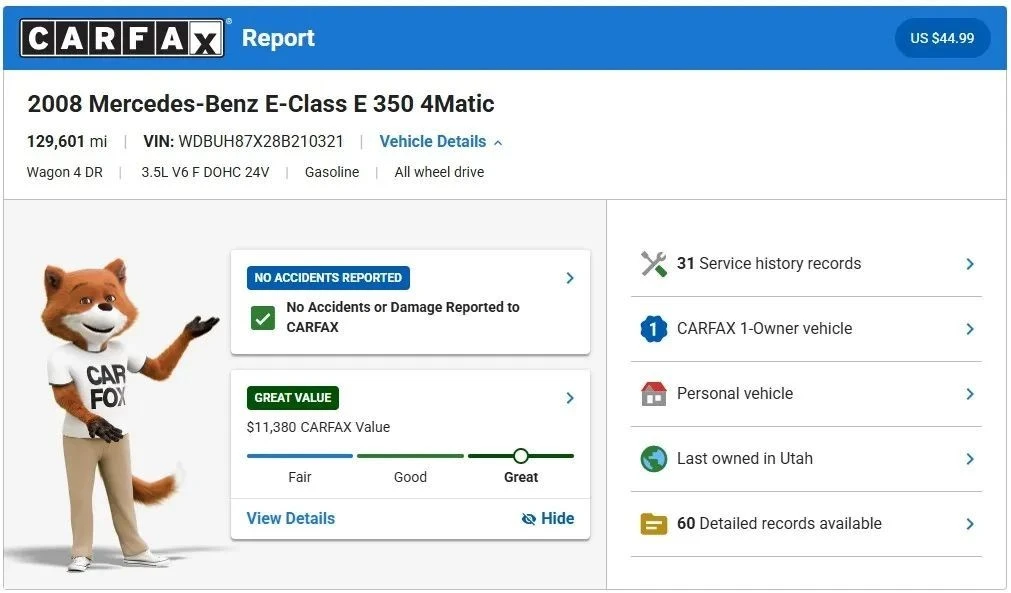The width and height of the screenshot is (1011, 593).
Task: Expand the Great Value card chevron
Action: click(x=569, y=398)
